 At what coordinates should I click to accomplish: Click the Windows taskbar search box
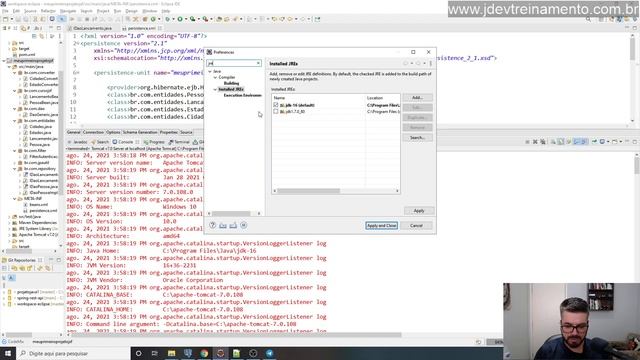click(73, 353)
